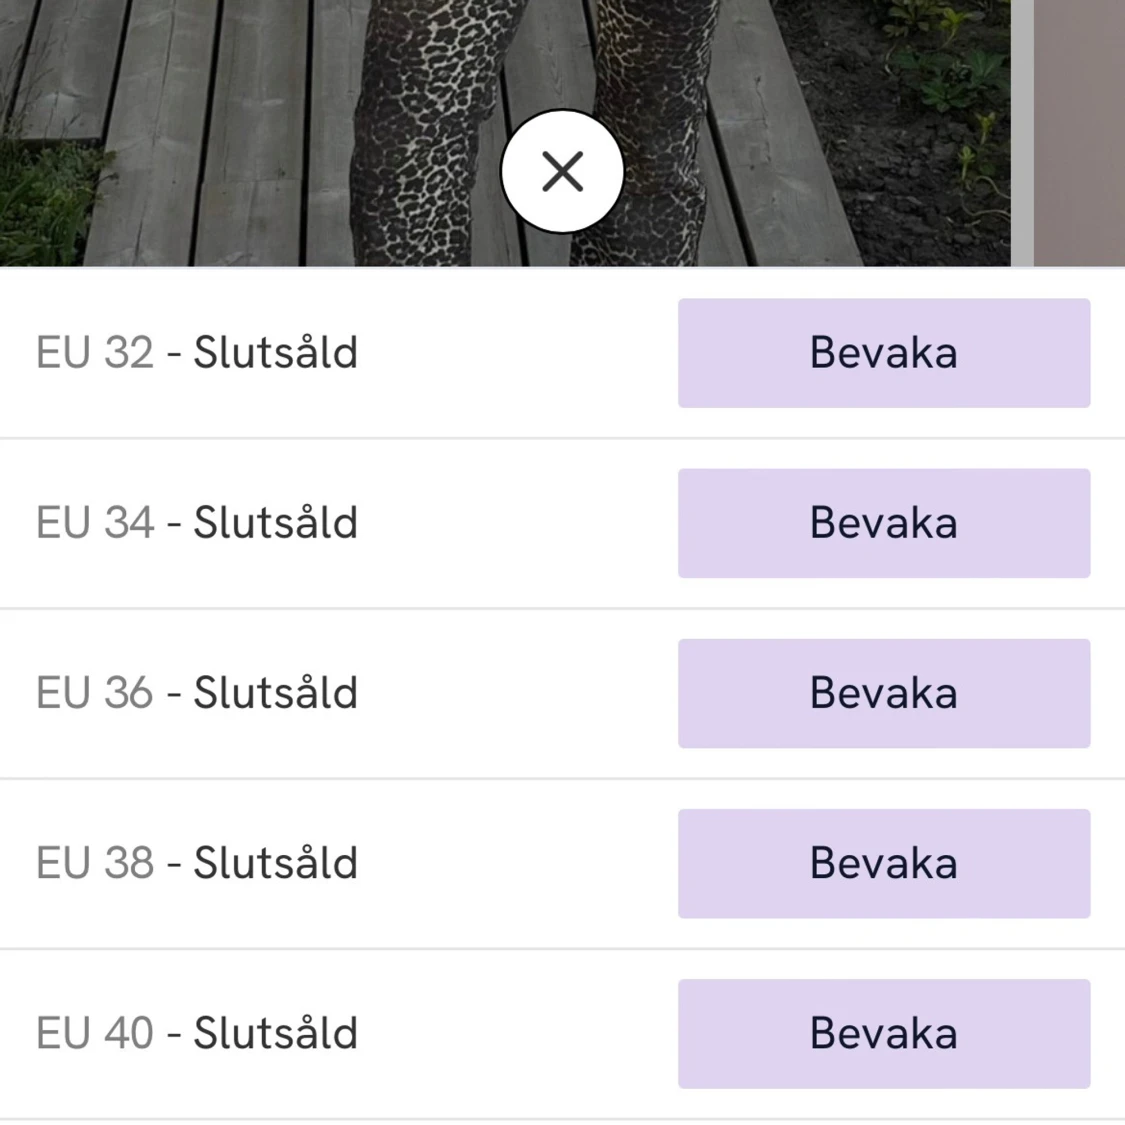Select Slutsåld text in EU 40 row
Image resolution: width=1125 pixels, height=1125 pixels.
coord(275,1033)
